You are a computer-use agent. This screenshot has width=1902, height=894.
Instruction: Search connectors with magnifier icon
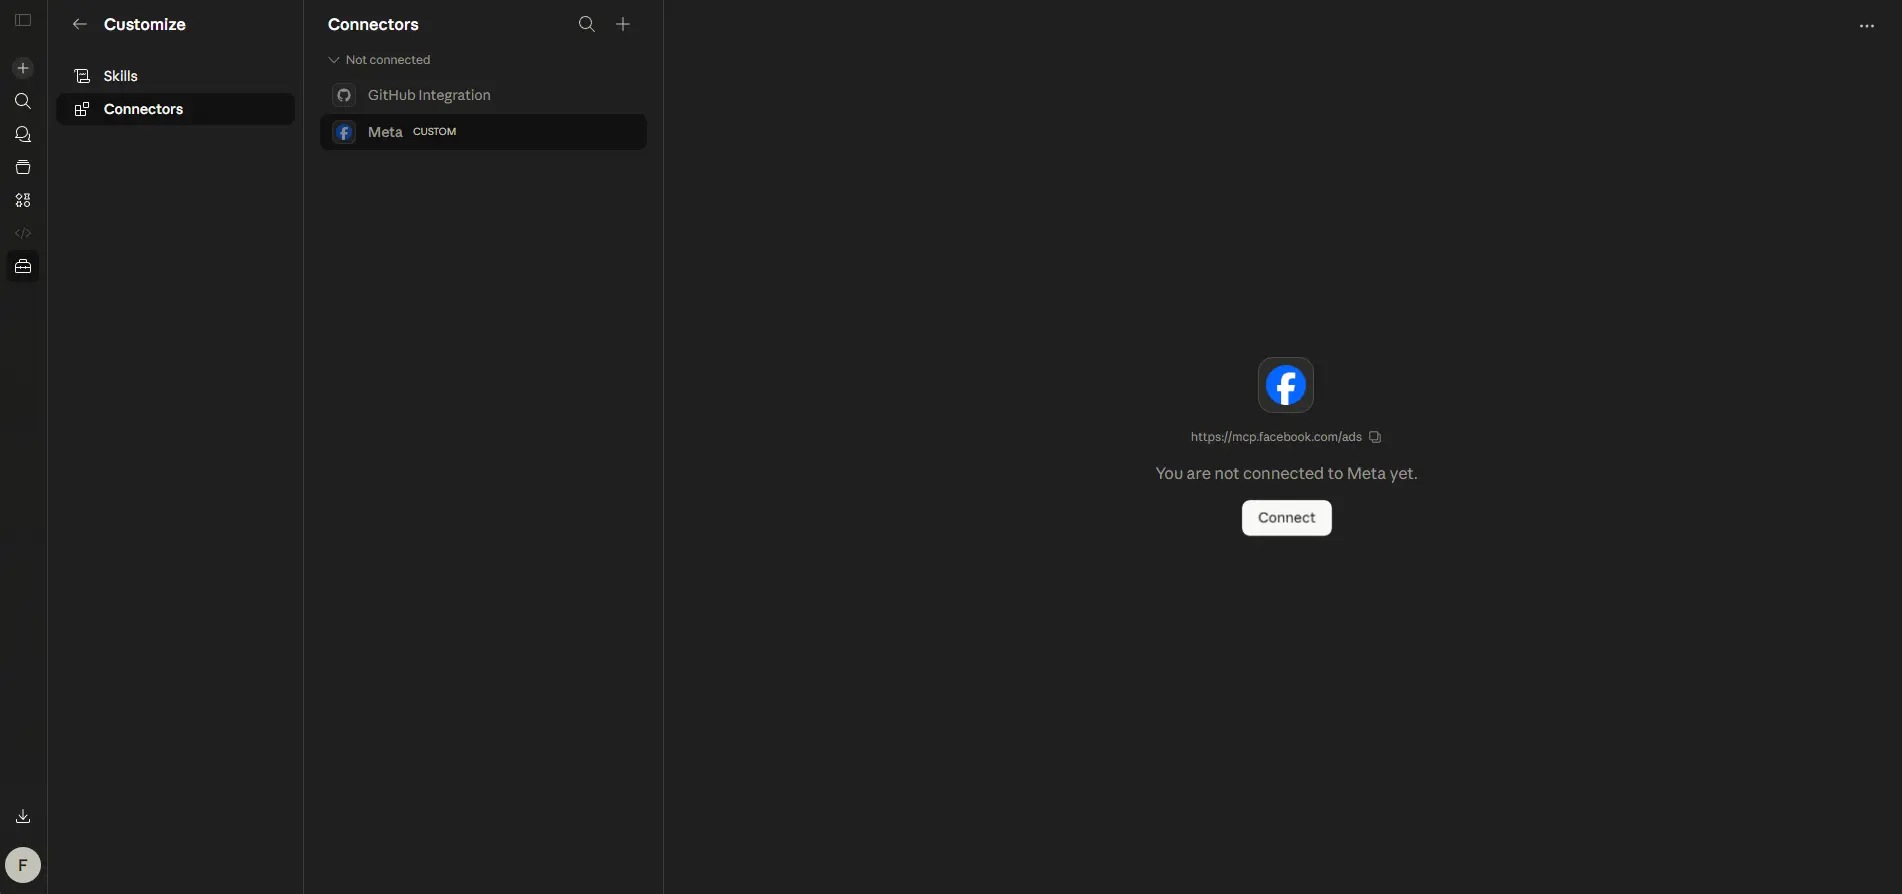[587, 24]
